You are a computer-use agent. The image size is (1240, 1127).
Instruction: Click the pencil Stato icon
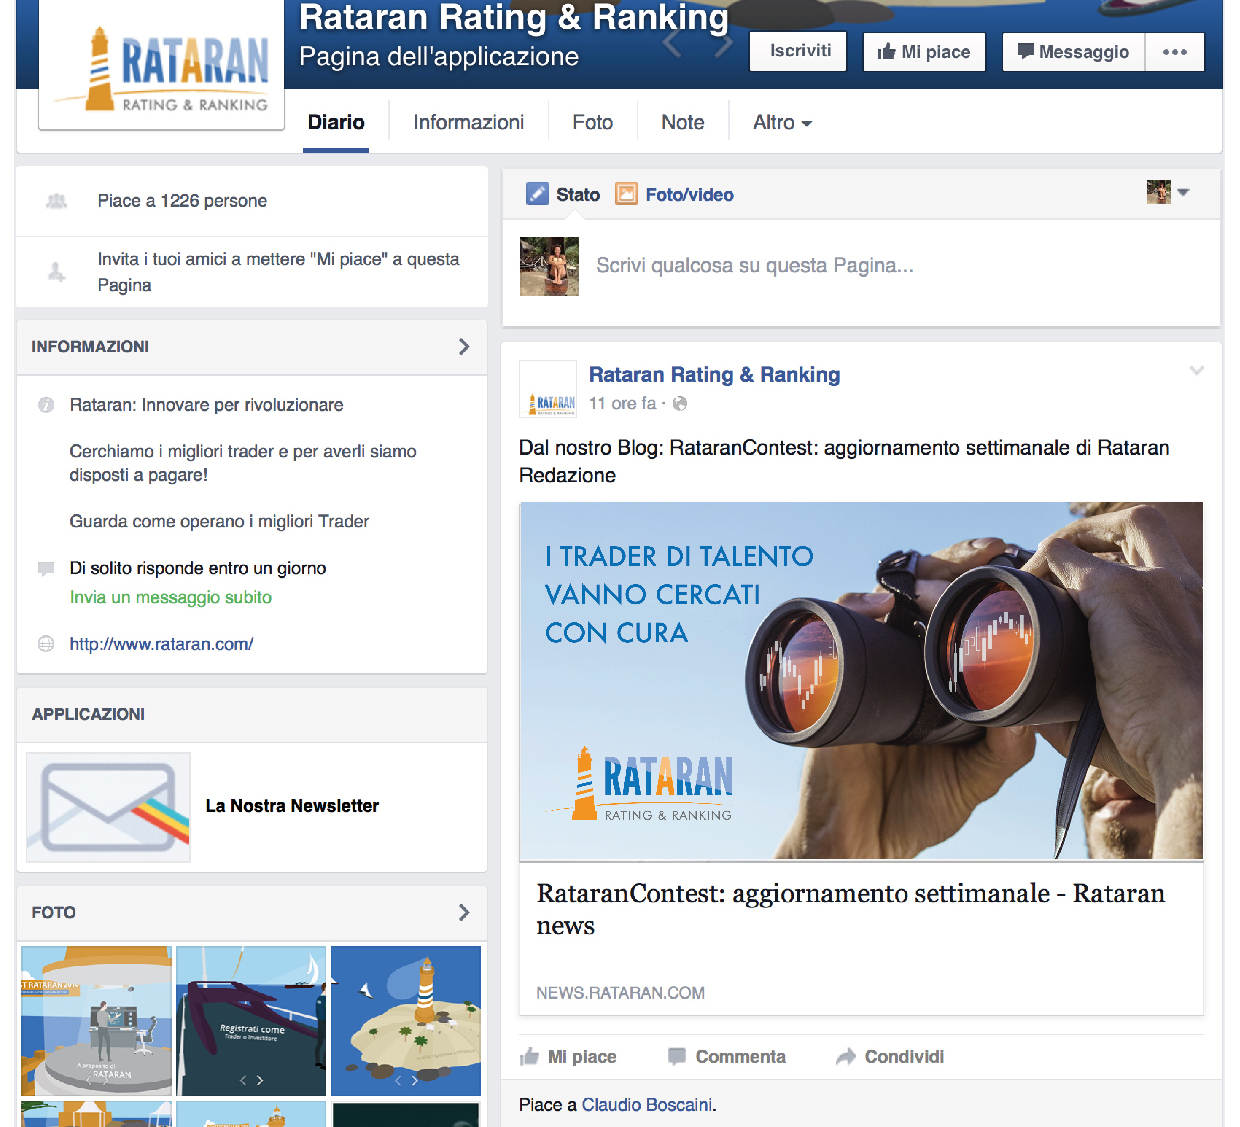(537, 194)
